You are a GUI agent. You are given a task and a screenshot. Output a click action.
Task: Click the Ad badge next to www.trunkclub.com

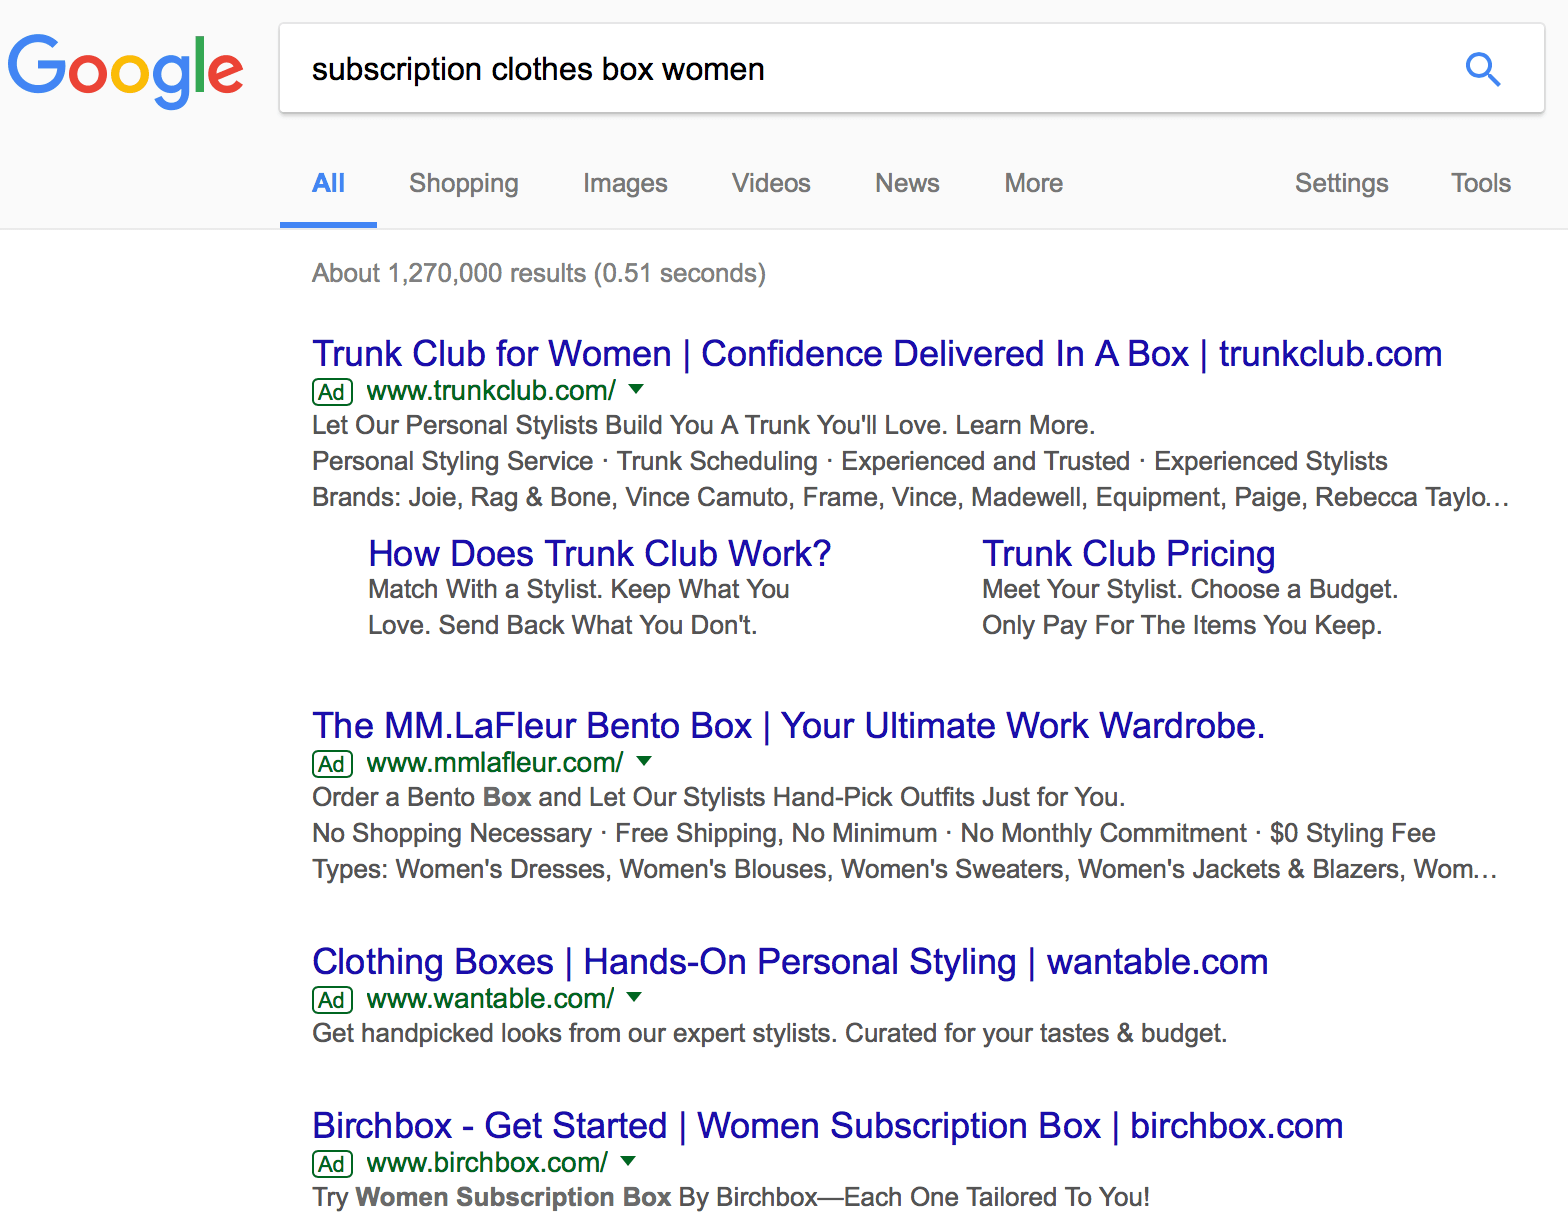click(332, 392)
